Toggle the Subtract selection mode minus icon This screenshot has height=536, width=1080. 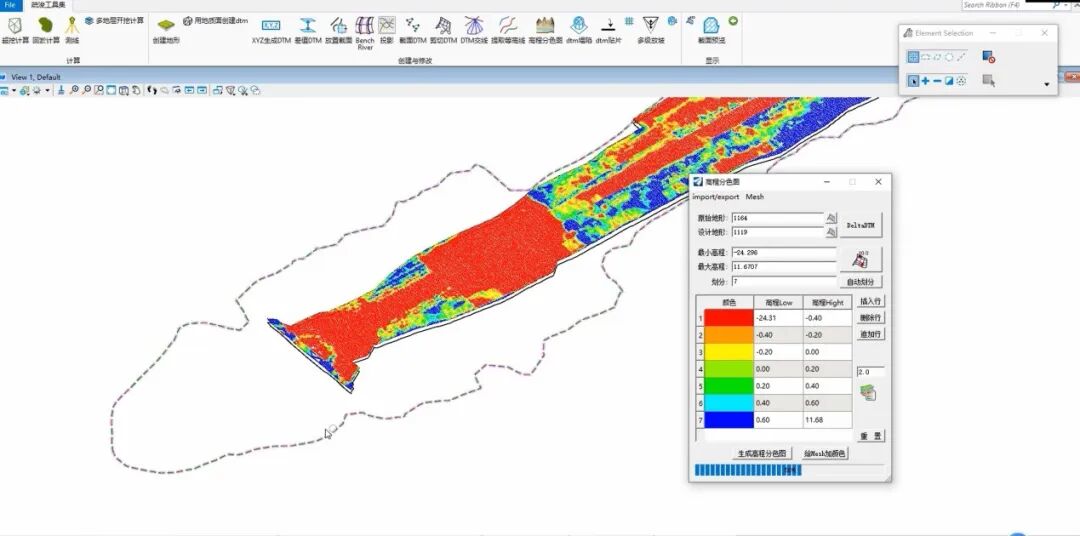pyautogui.click(x=937, y=81)
